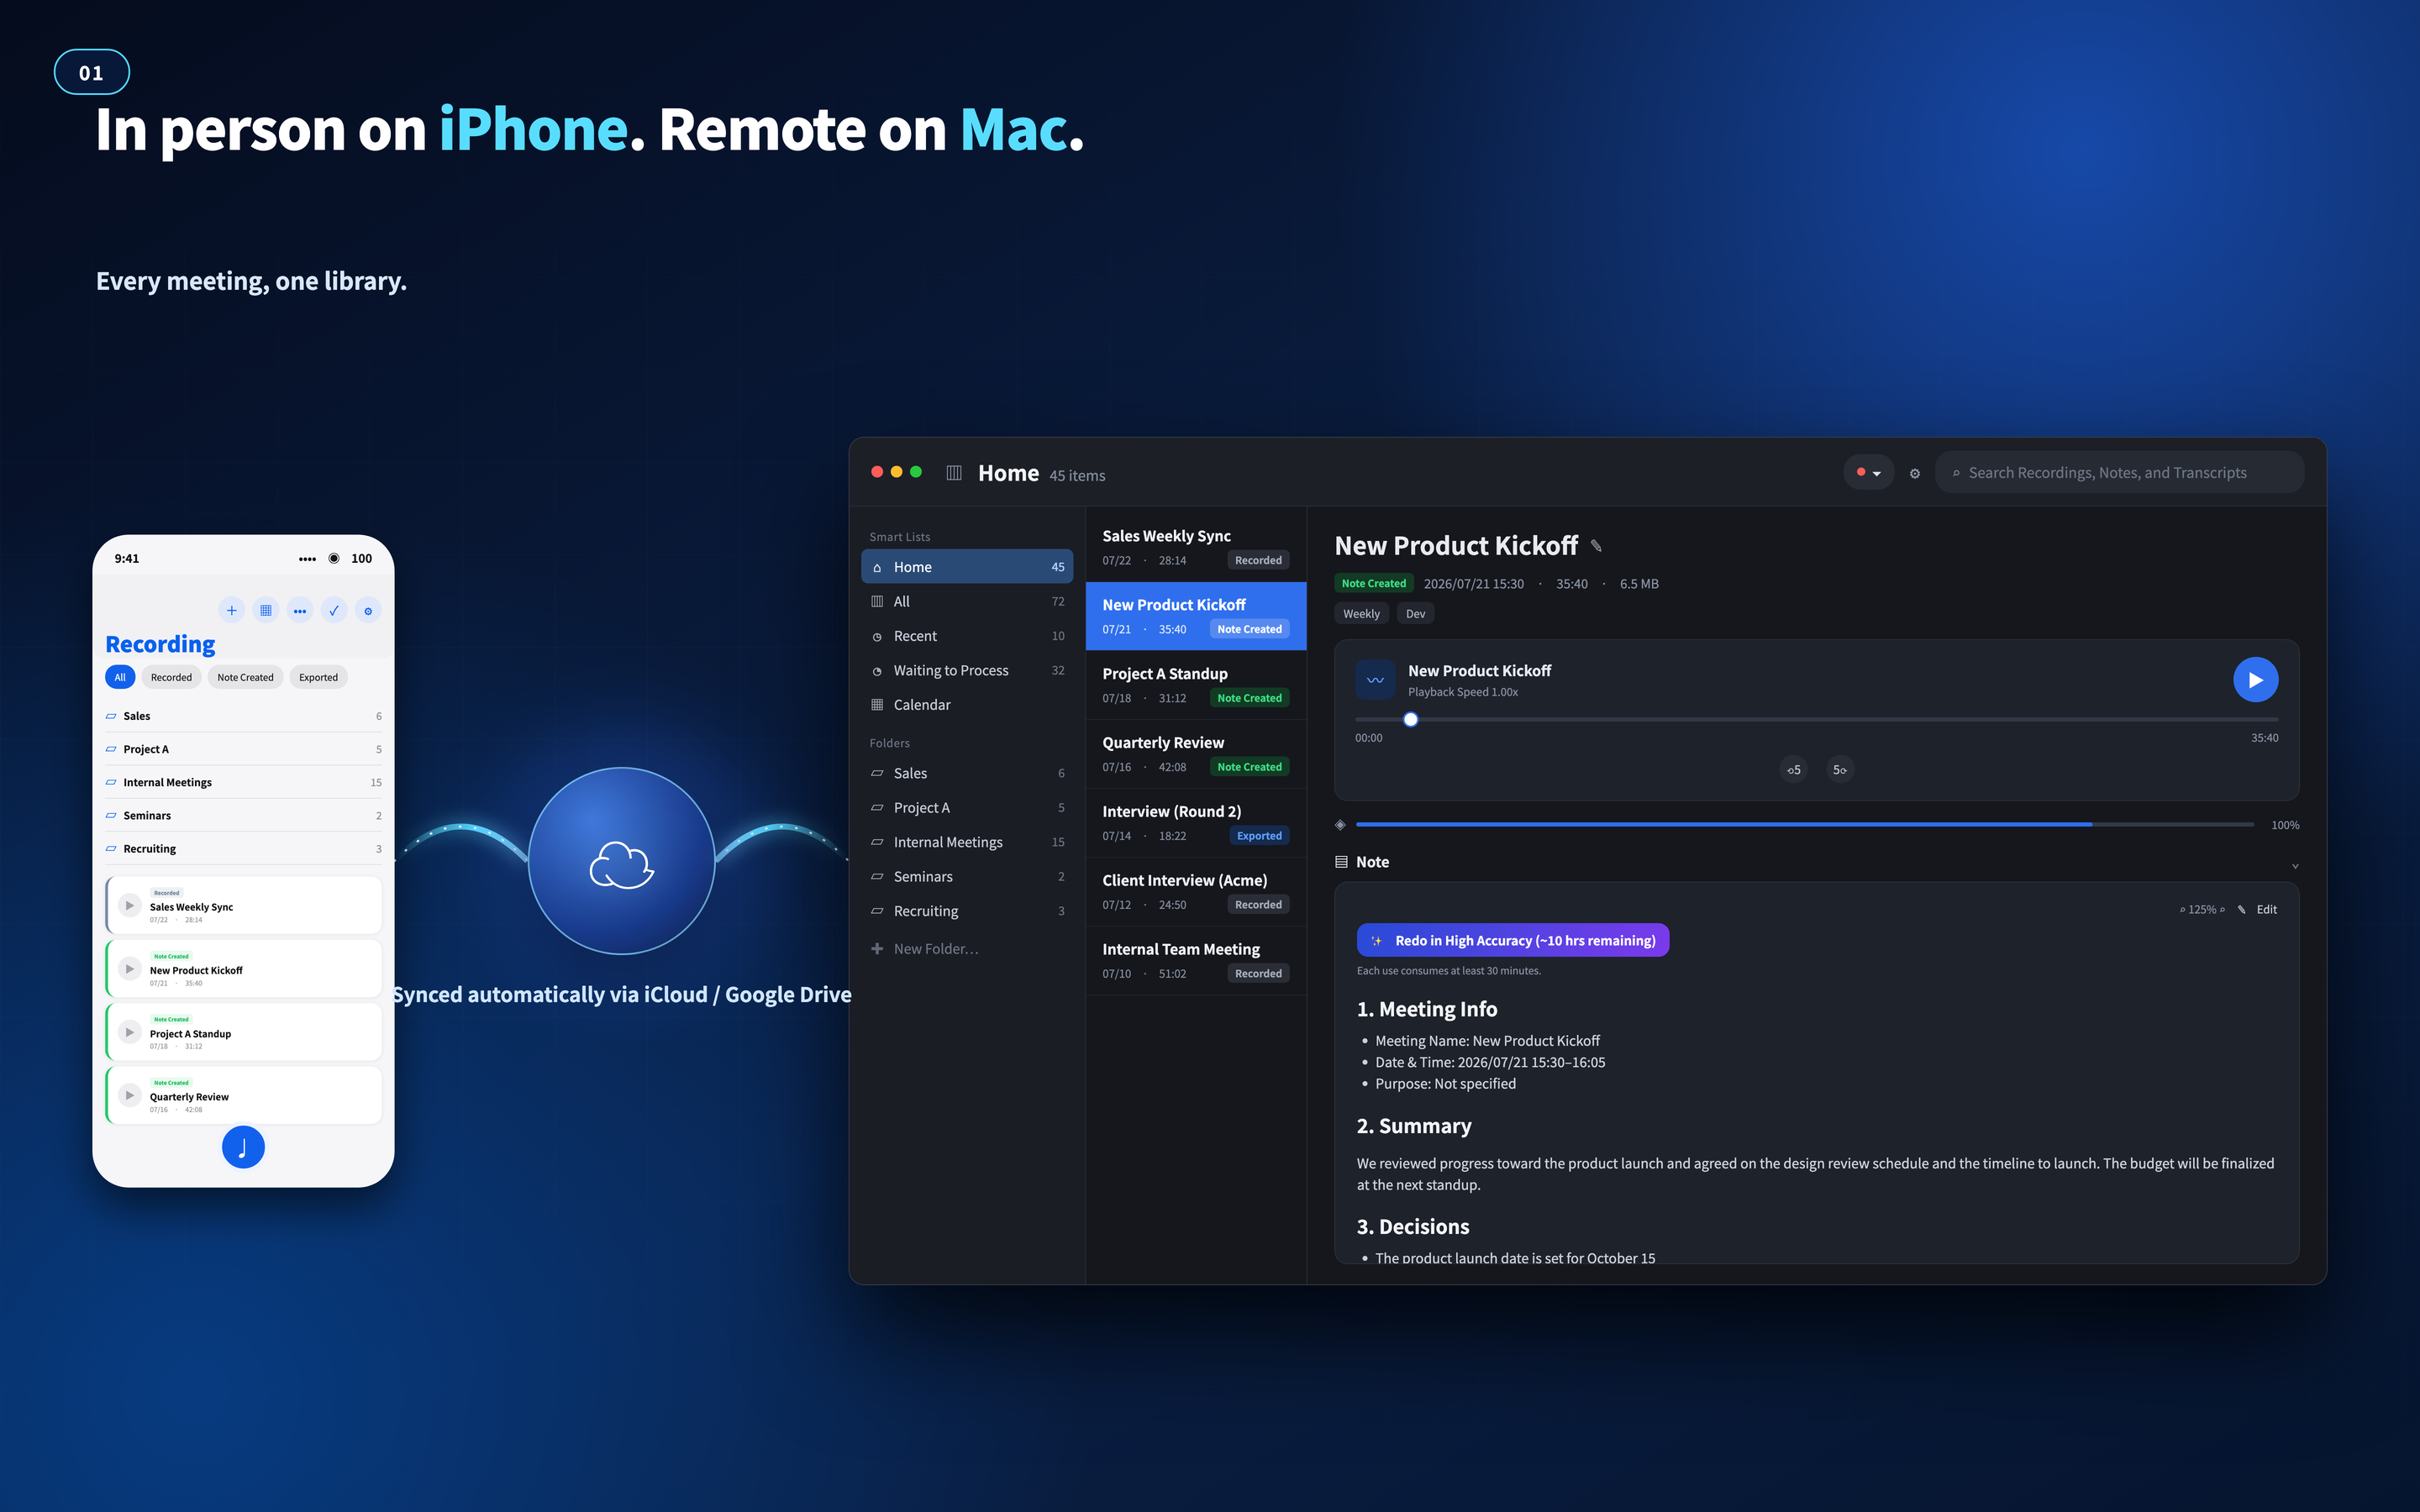Open the Seminars folder on the phone
Viewport: 2420px width, 1512px height.
[243, 815]
